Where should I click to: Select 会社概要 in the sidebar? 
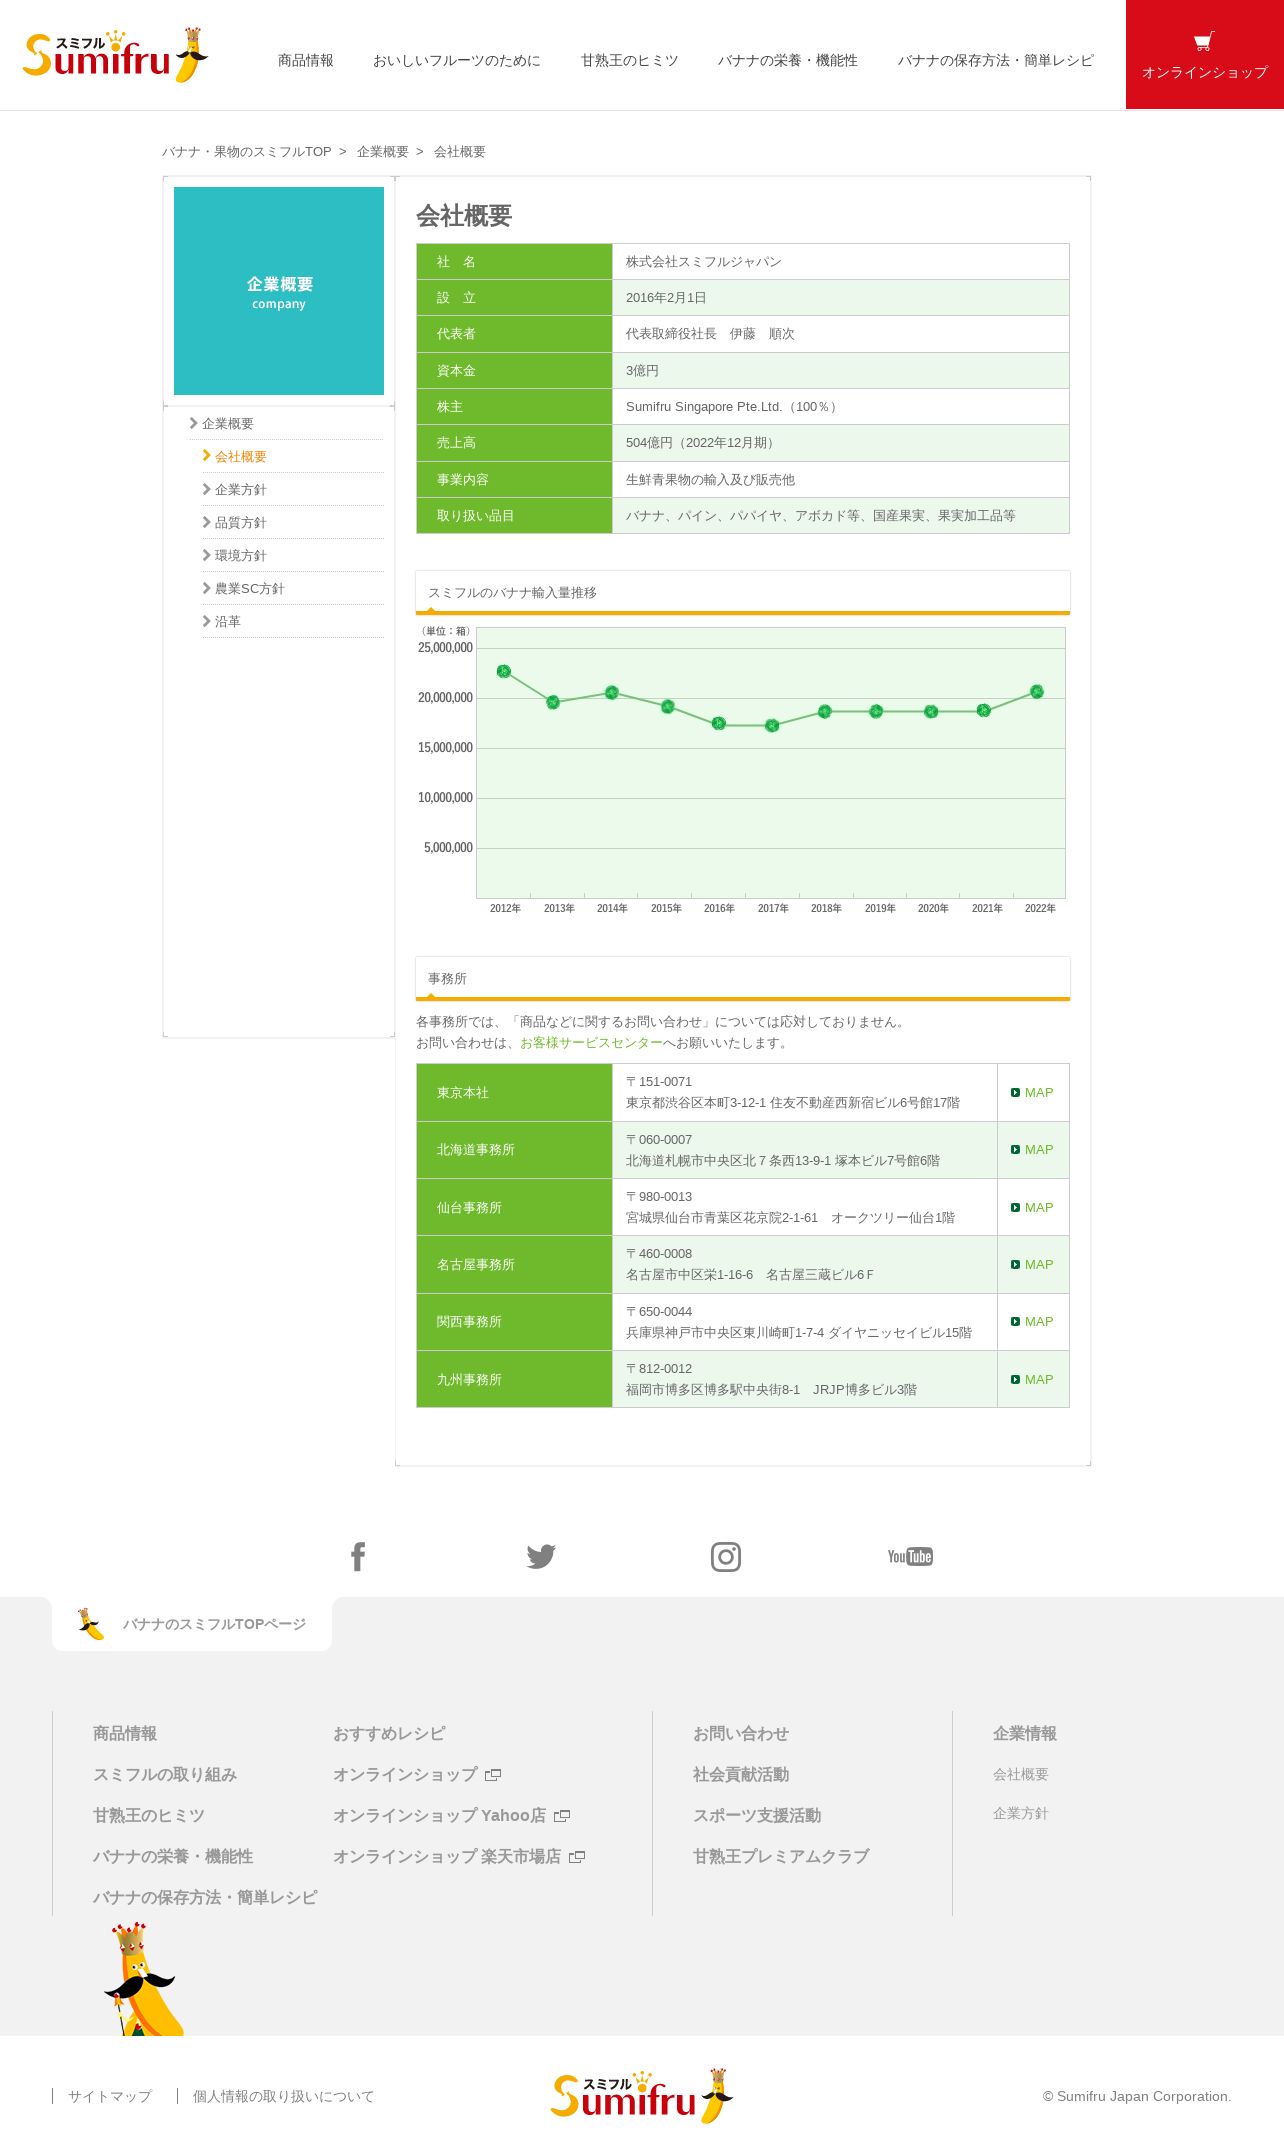click(x=241, y=457)
